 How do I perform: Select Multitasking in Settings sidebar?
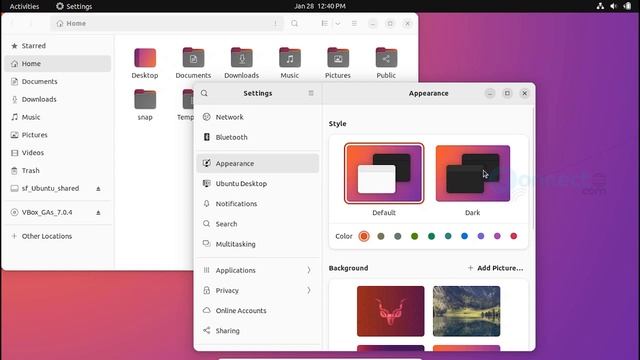click(258, 244)
